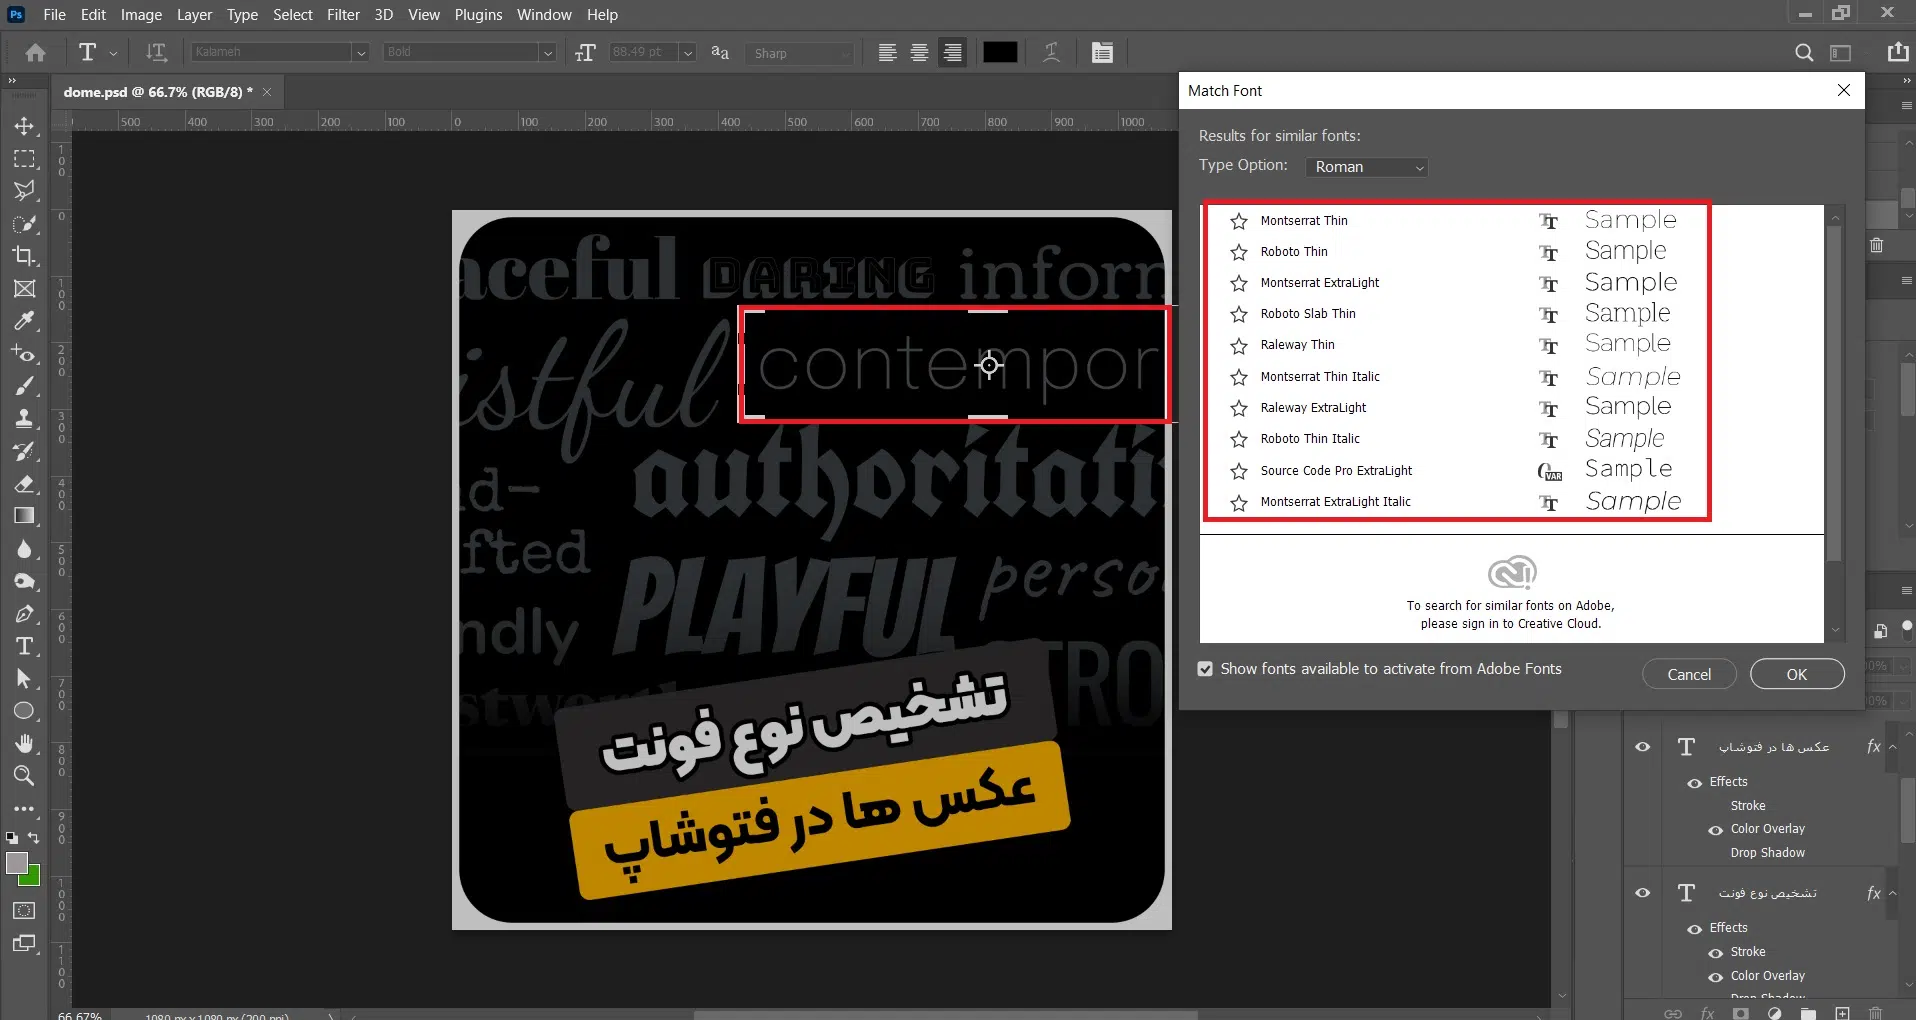Select the Move tool
Image resolution: width=1916 pixels, height=1020 pixels.
coord(25,127)
